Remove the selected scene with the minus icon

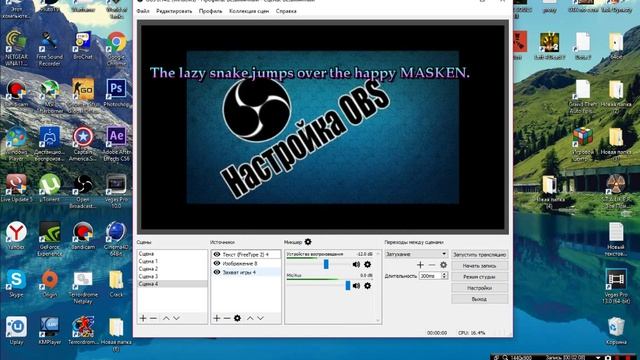click(153, 318)
